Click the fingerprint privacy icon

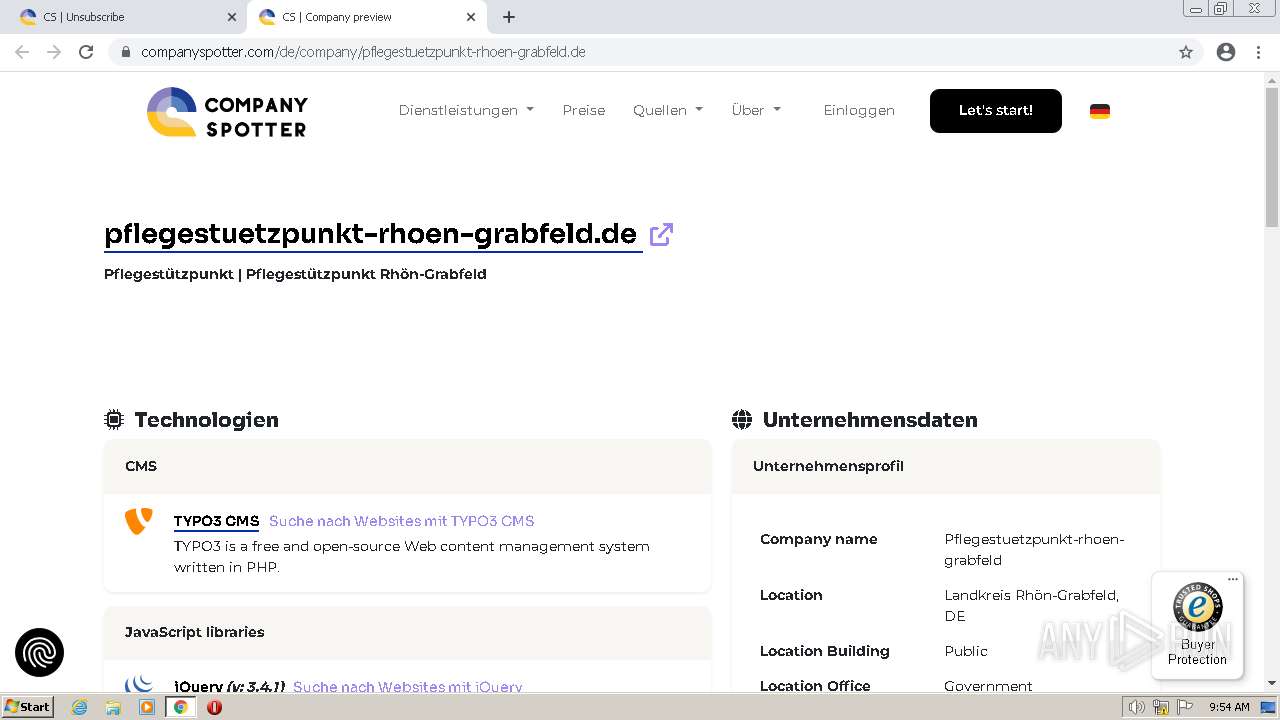[x=39, y=653]
